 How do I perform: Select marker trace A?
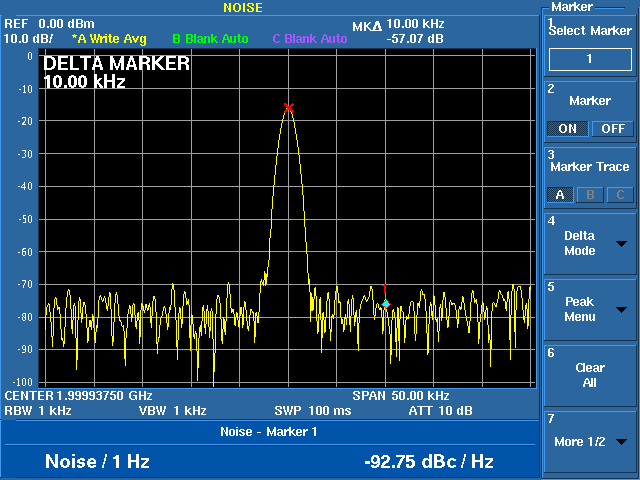(560, 195)
